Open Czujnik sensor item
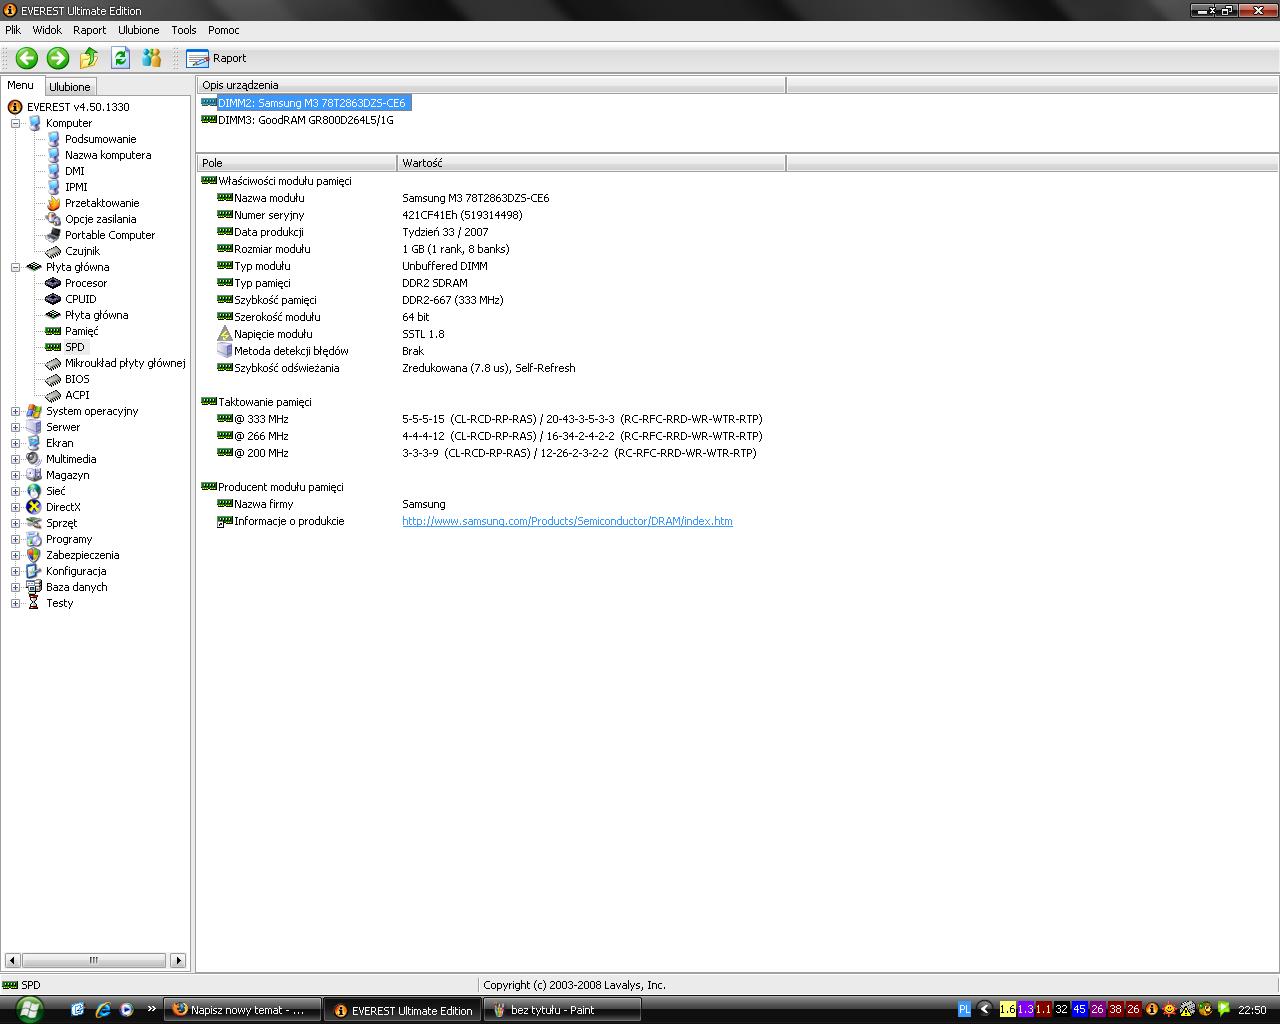 pos(82,251)
